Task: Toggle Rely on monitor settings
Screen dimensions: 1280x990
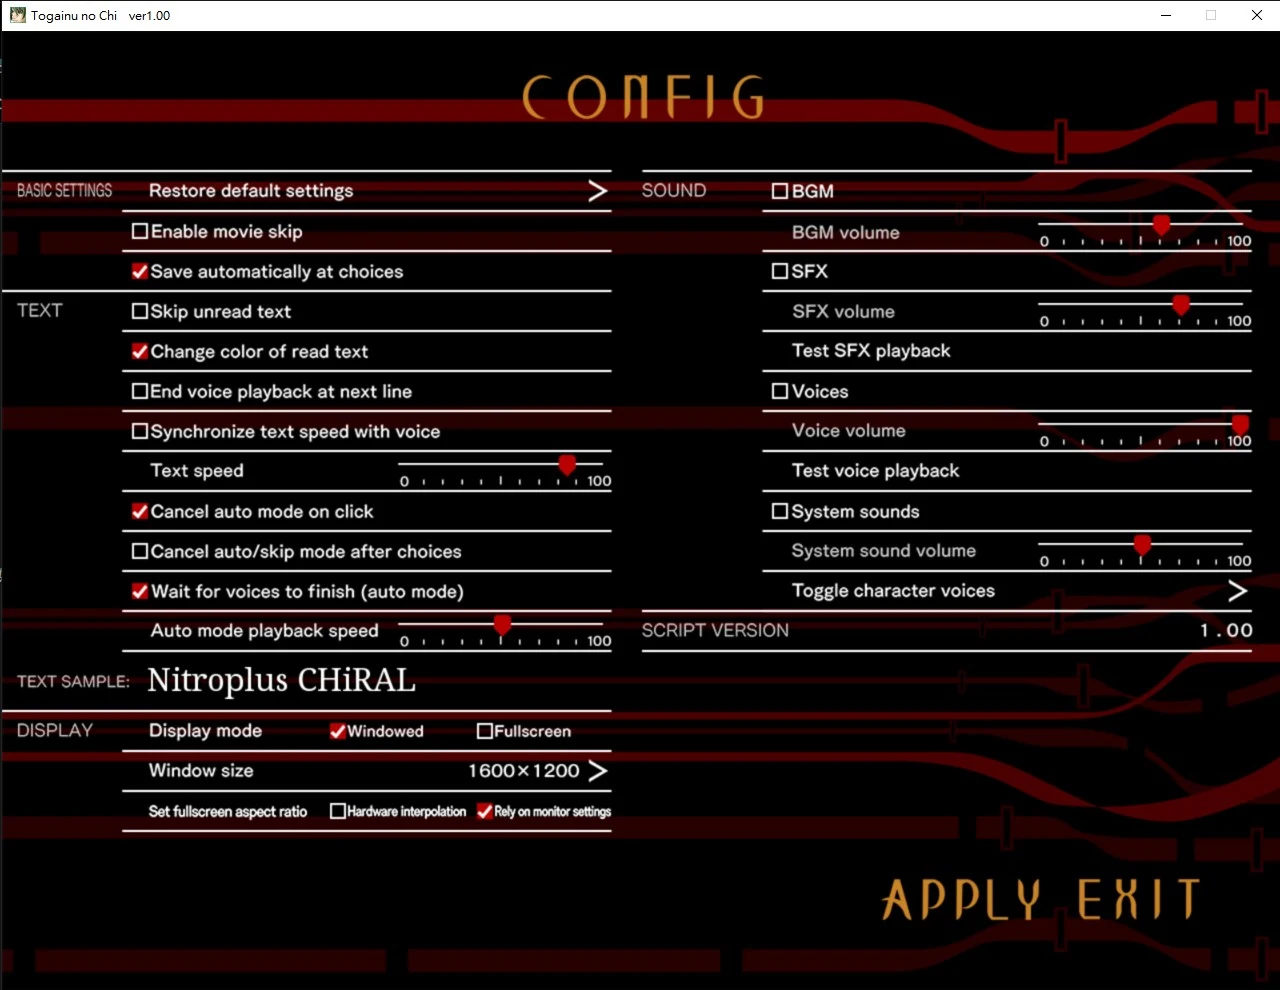Action: (485, 811)
